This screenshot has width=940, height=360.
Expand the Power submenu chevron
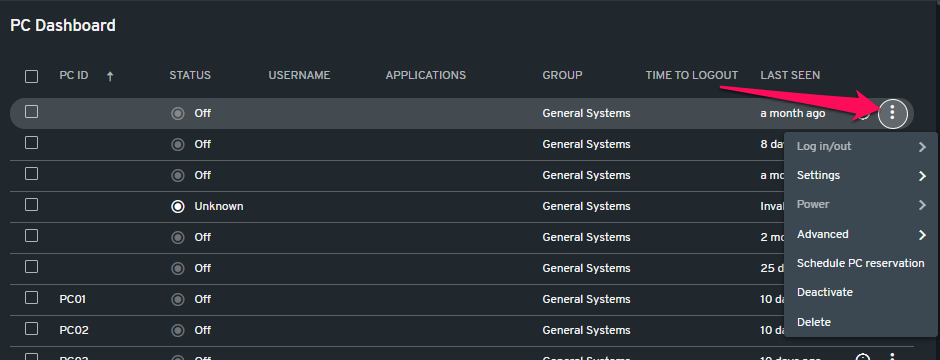pyautogui.click(x=922, y=205)
